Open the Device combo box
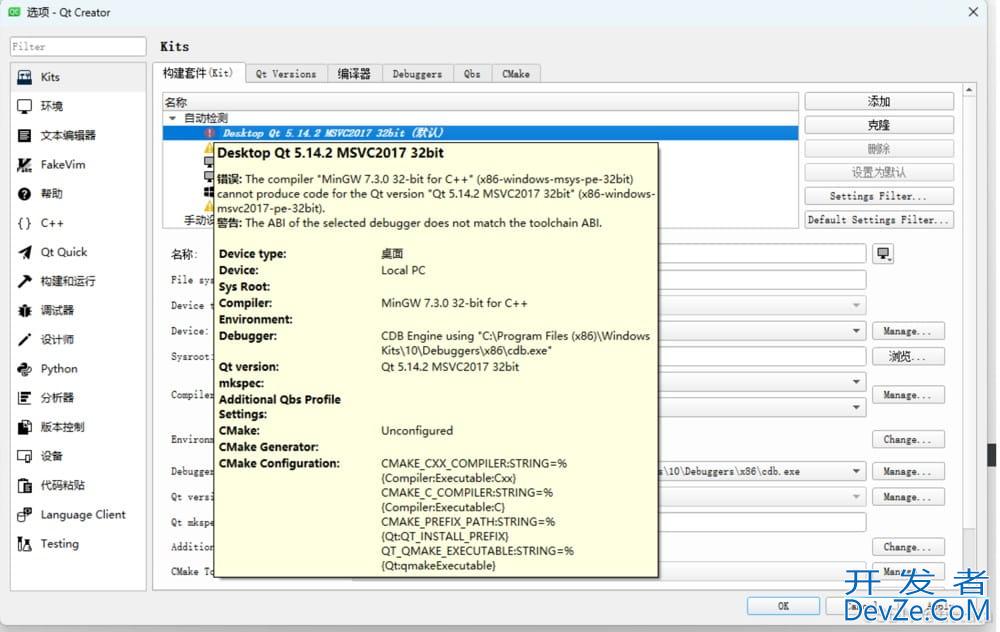The image size is (1000, 632). point(857,331)
